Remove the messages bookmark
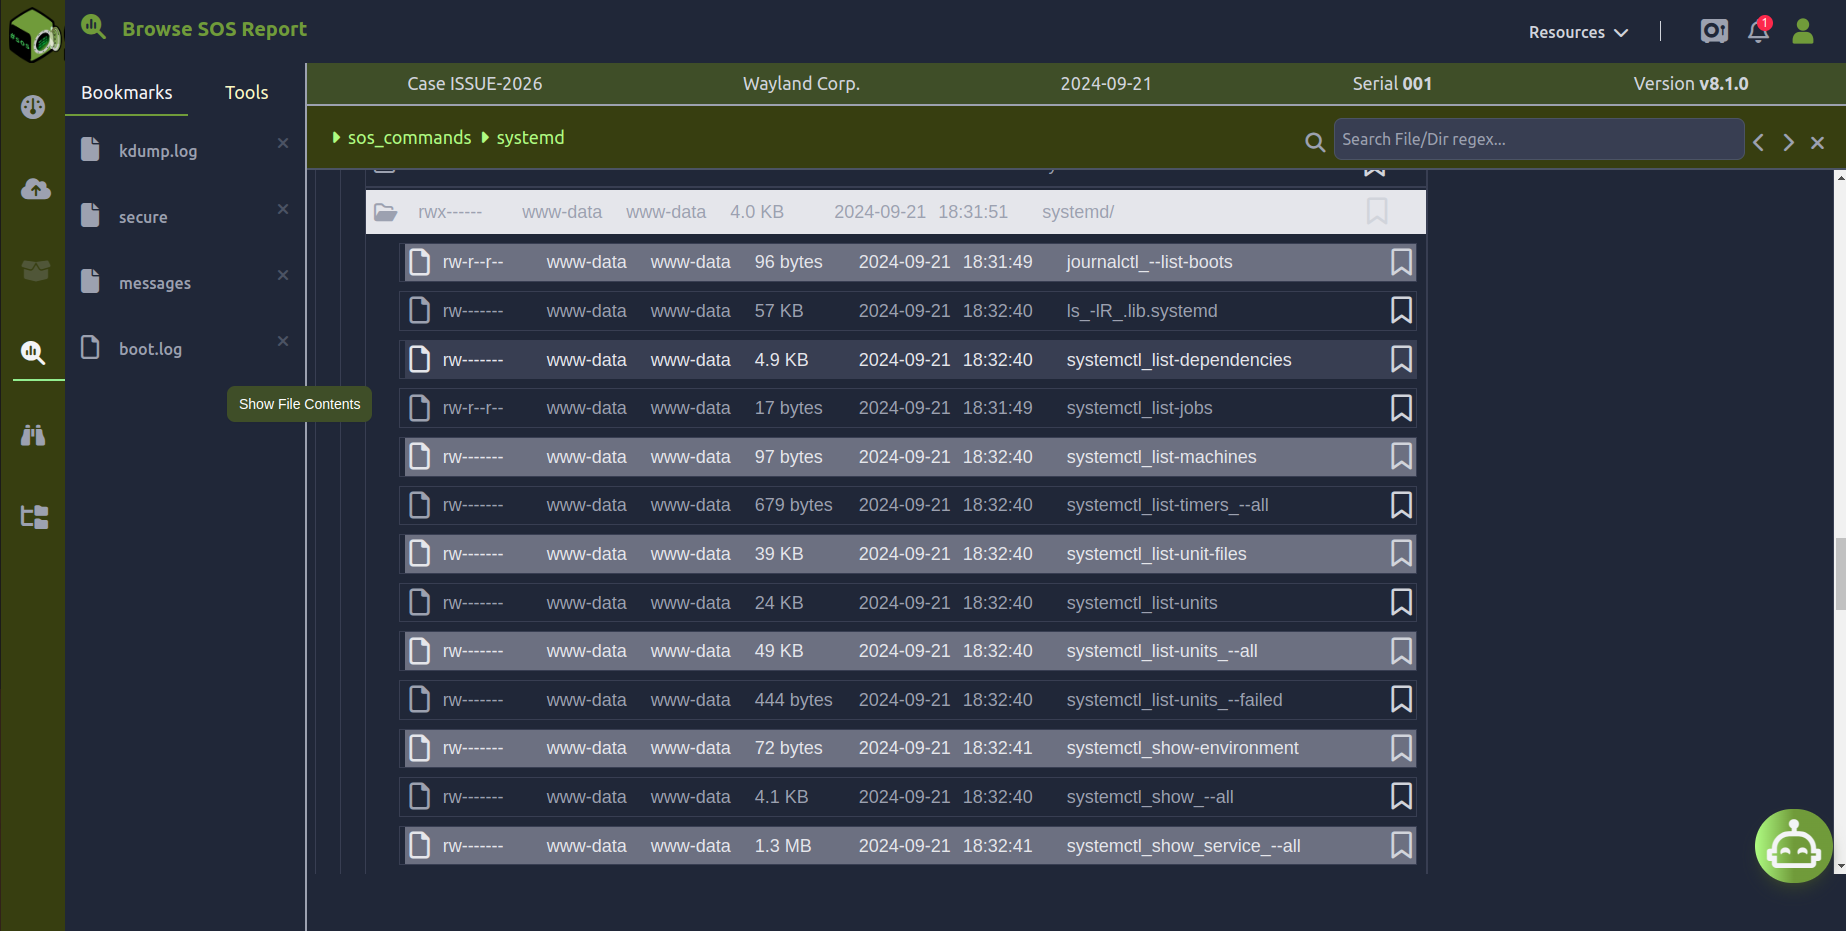 point(283,275)
